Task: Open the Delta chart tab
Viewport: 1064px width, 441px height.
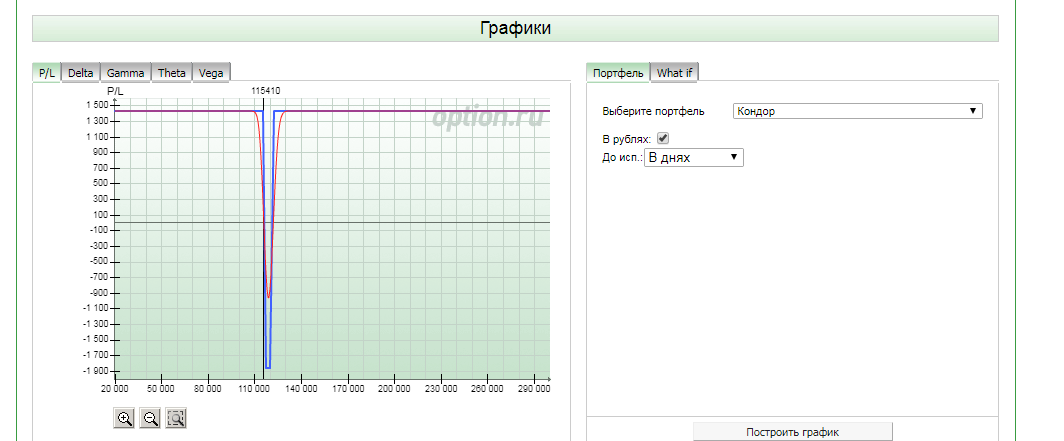Action: [81, 73]
